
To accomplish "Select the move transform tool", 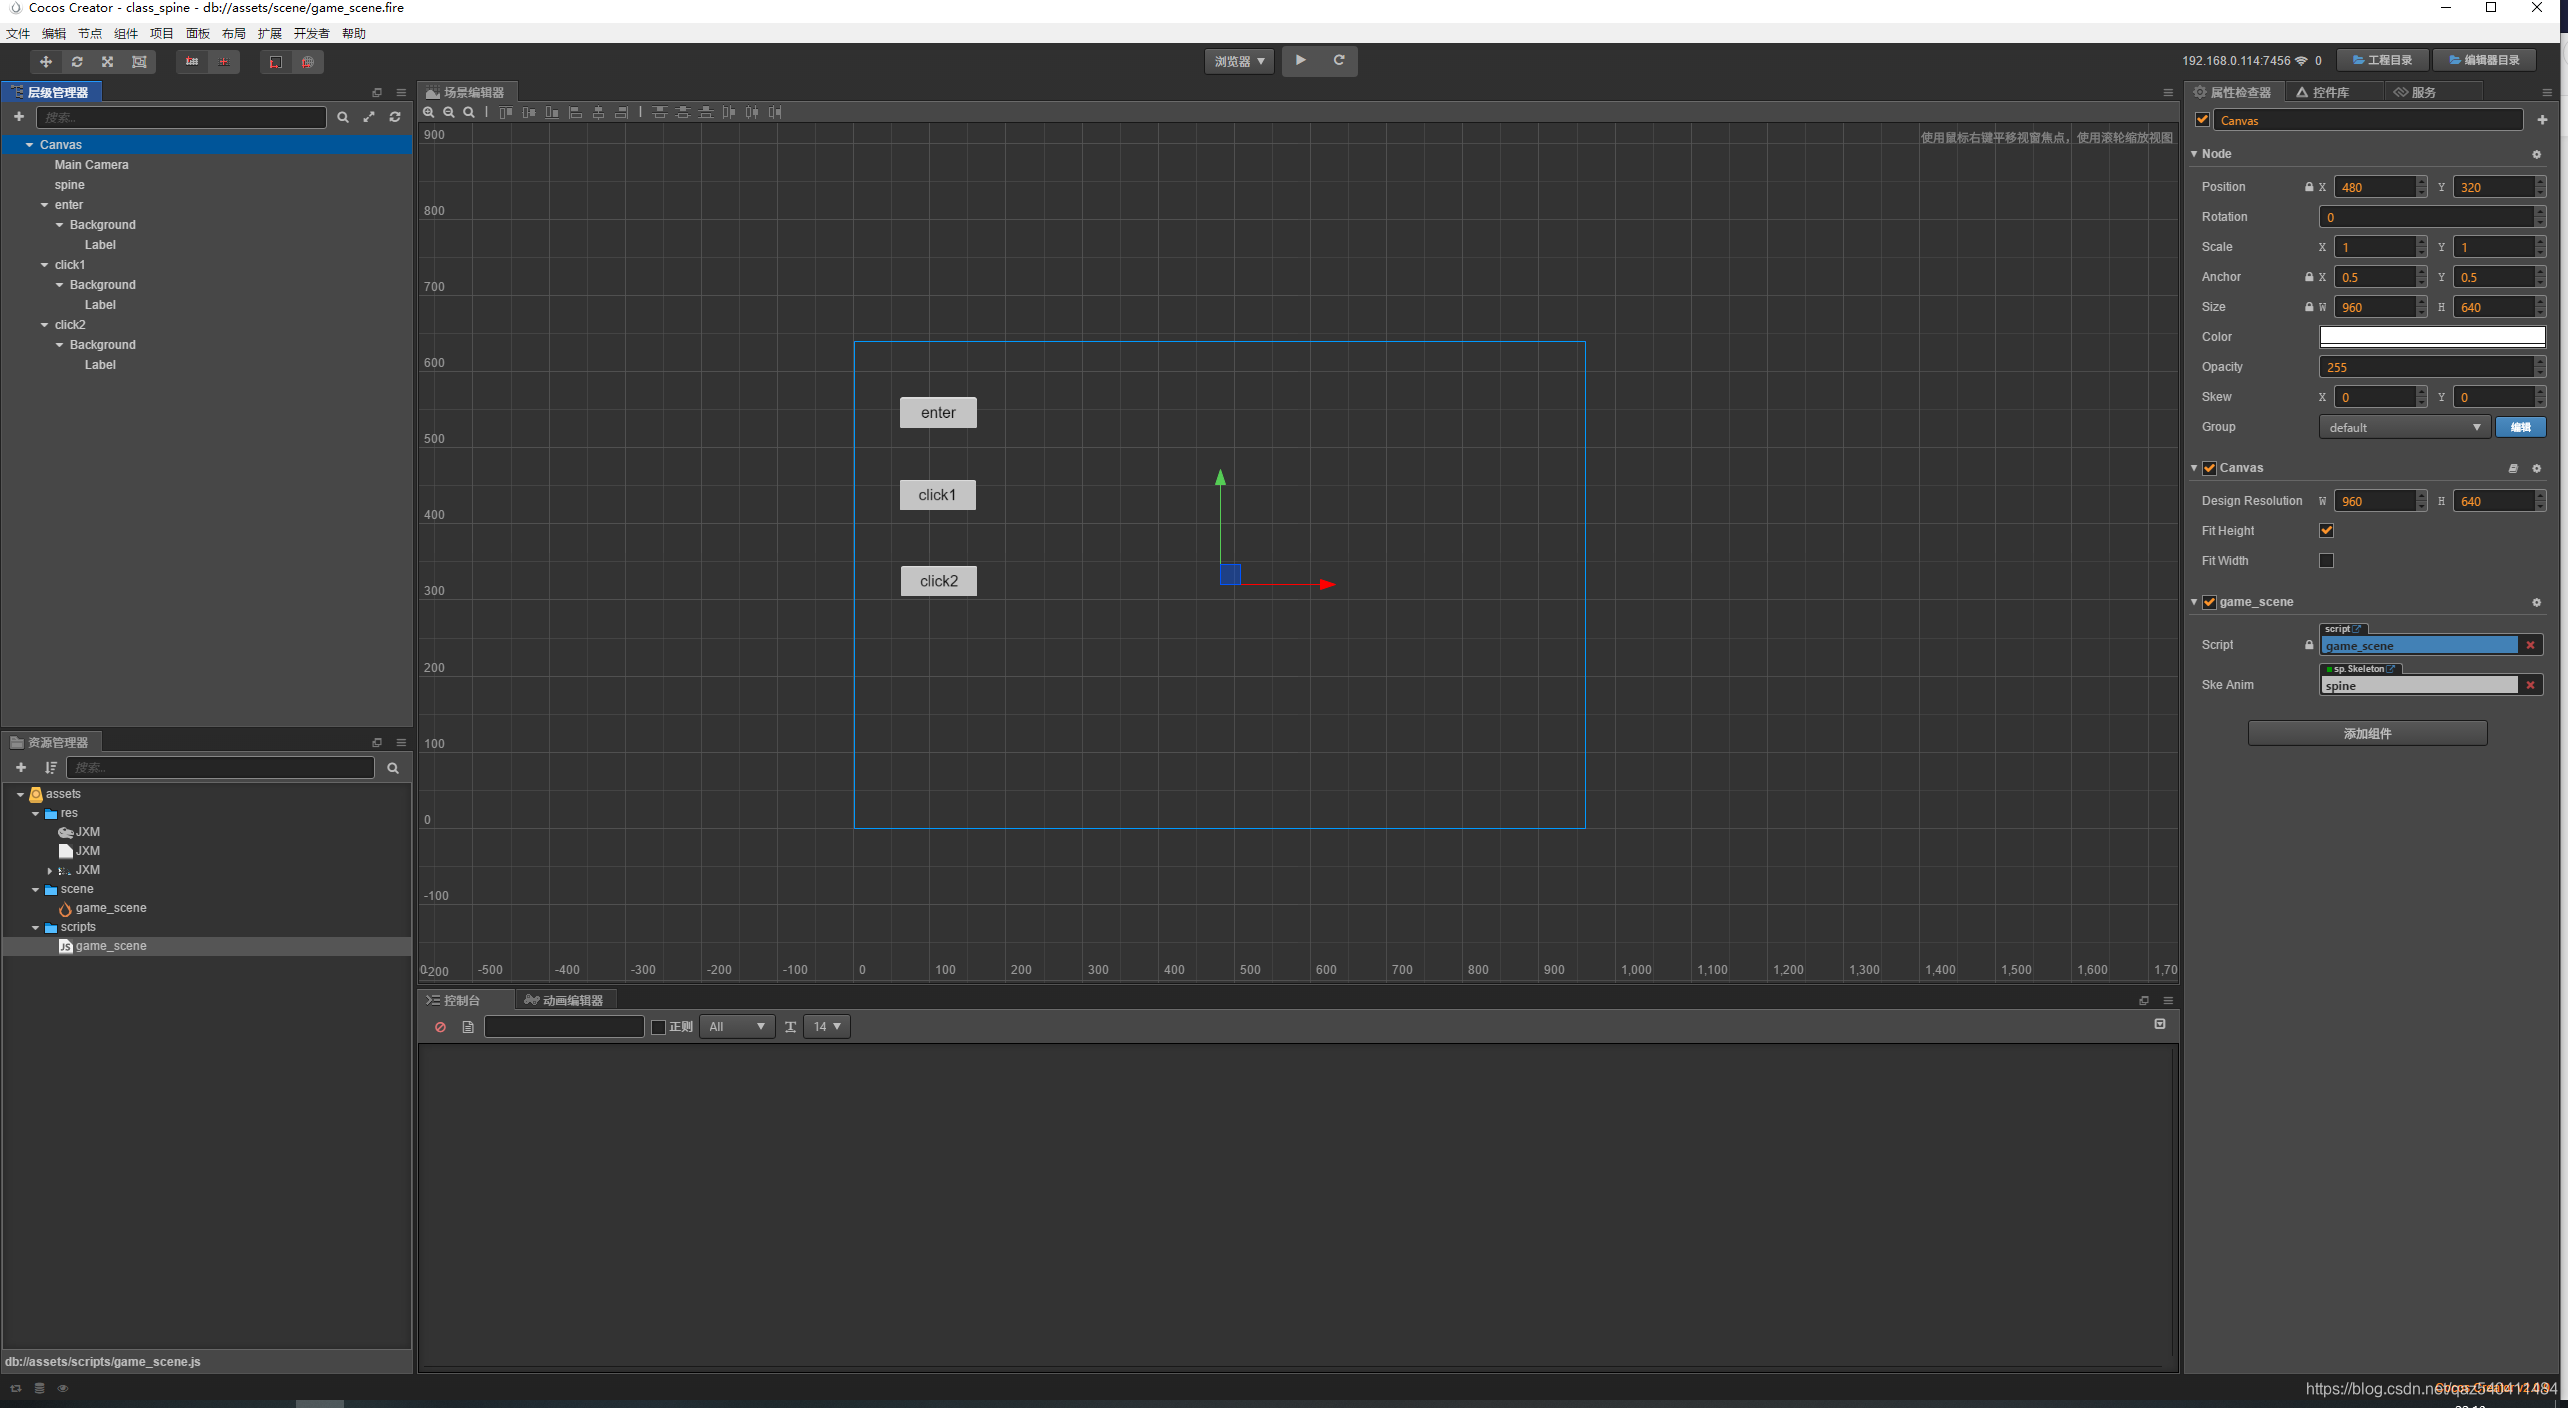I will (x=45, y=62).
